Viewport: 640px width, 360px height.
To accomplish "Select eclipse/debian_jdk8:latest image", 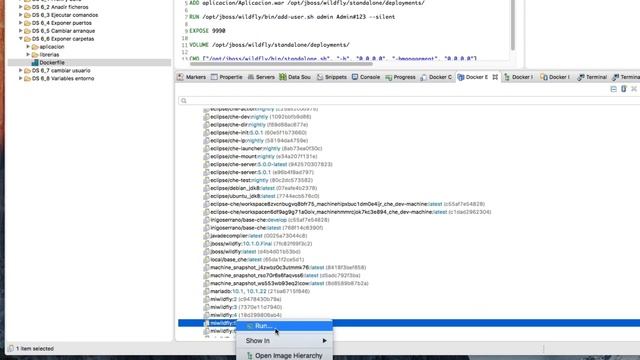I will [x=263, y=188].
